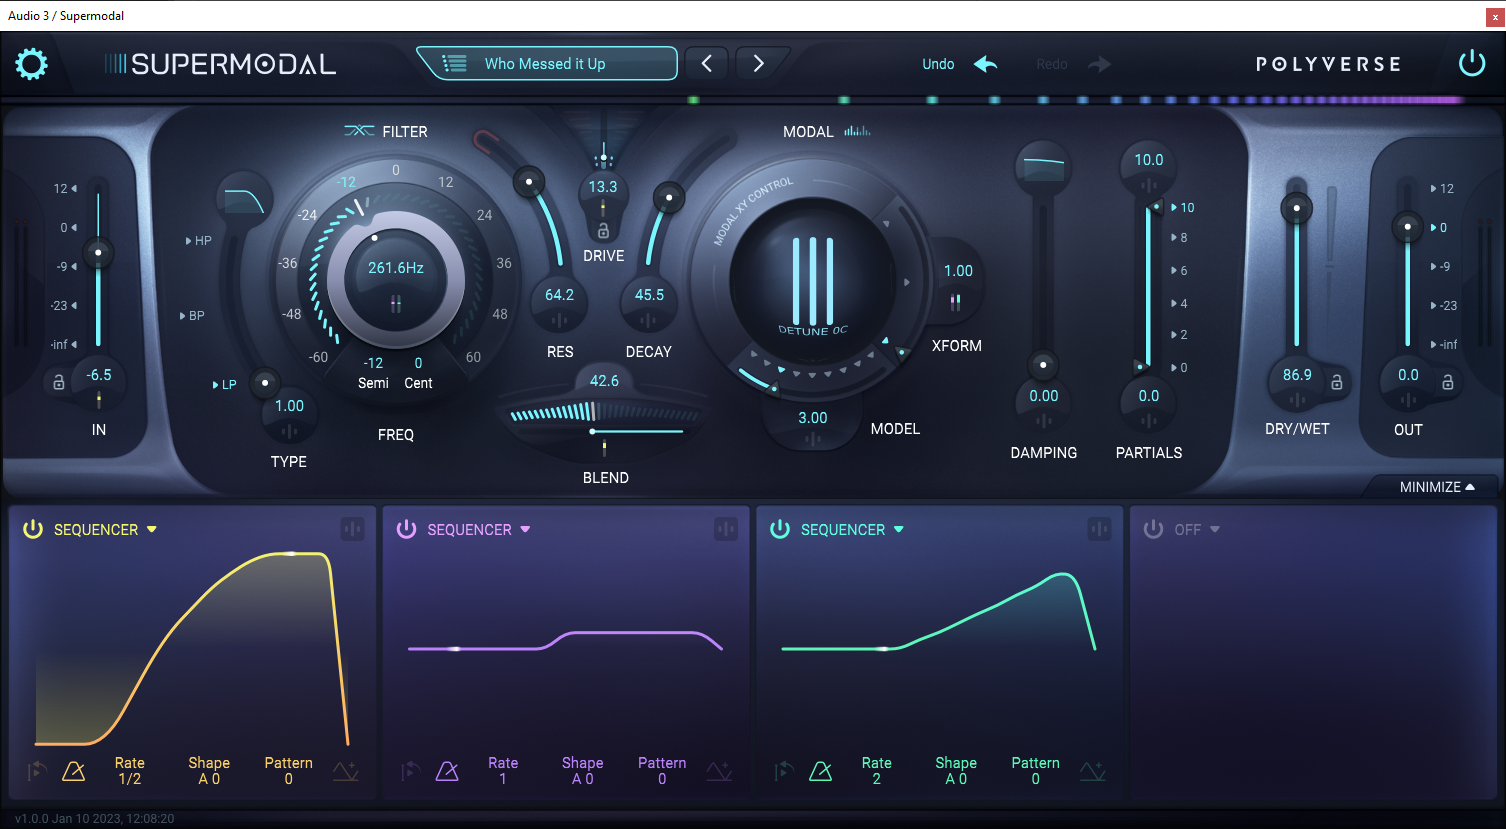Load the previous preset with left arrow
Image resolution: width=1506 pixels, height=829 pixels.
707,64
